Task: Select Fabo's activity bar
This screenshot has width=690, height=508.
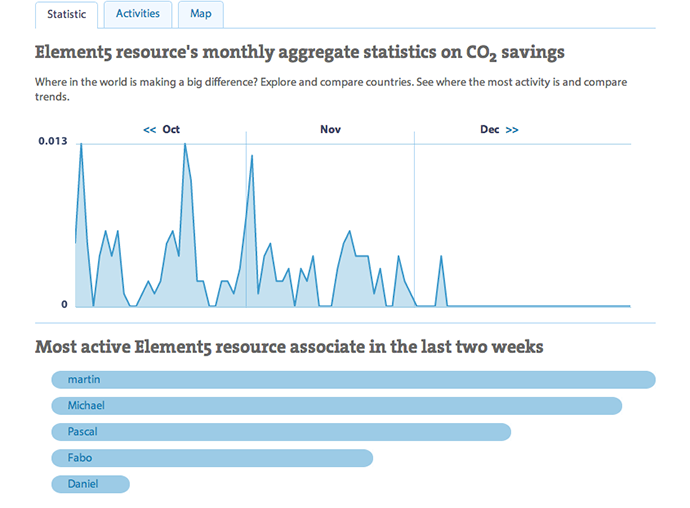Action: tap(212, 458)
